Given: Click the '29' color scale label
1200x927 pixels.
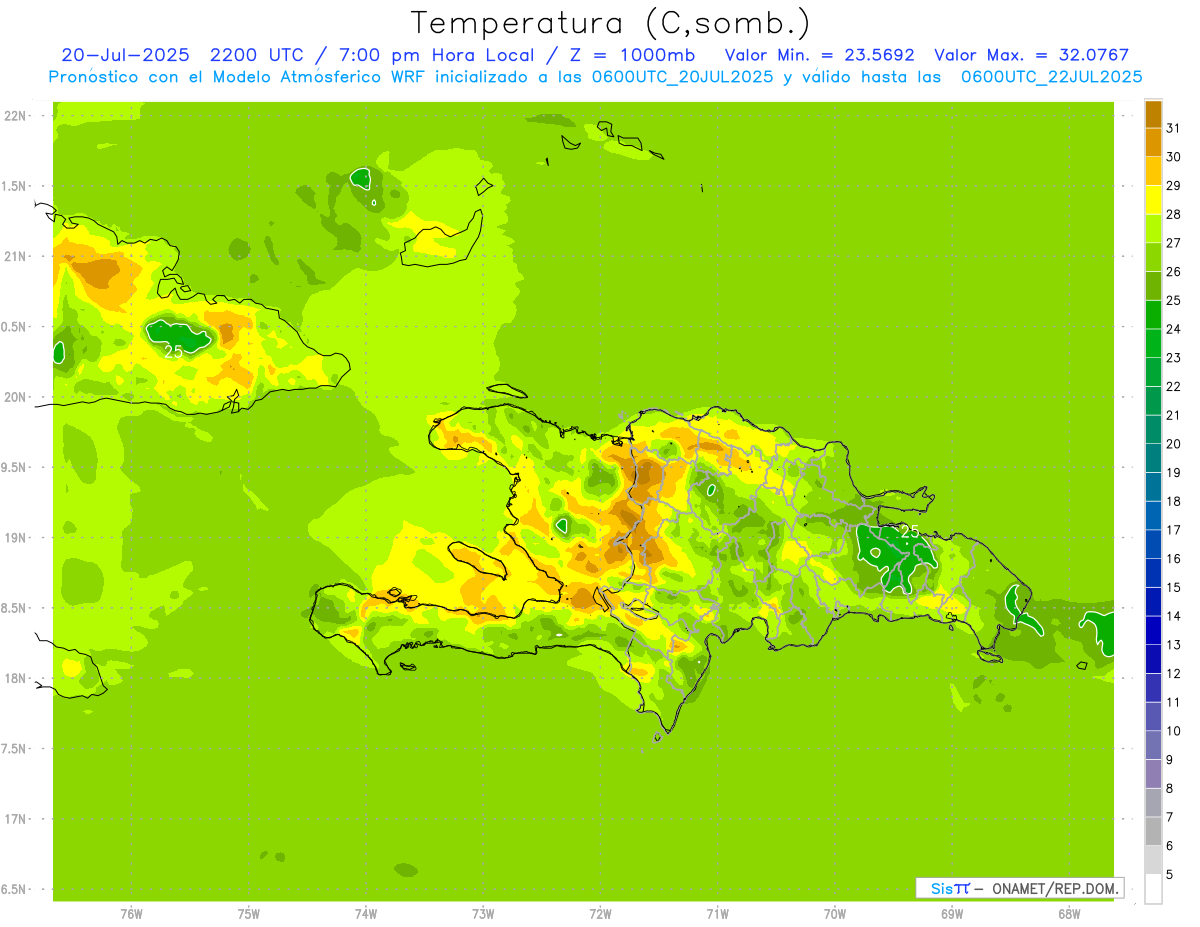Looking at the screenshot, I should click(1173, 186).
